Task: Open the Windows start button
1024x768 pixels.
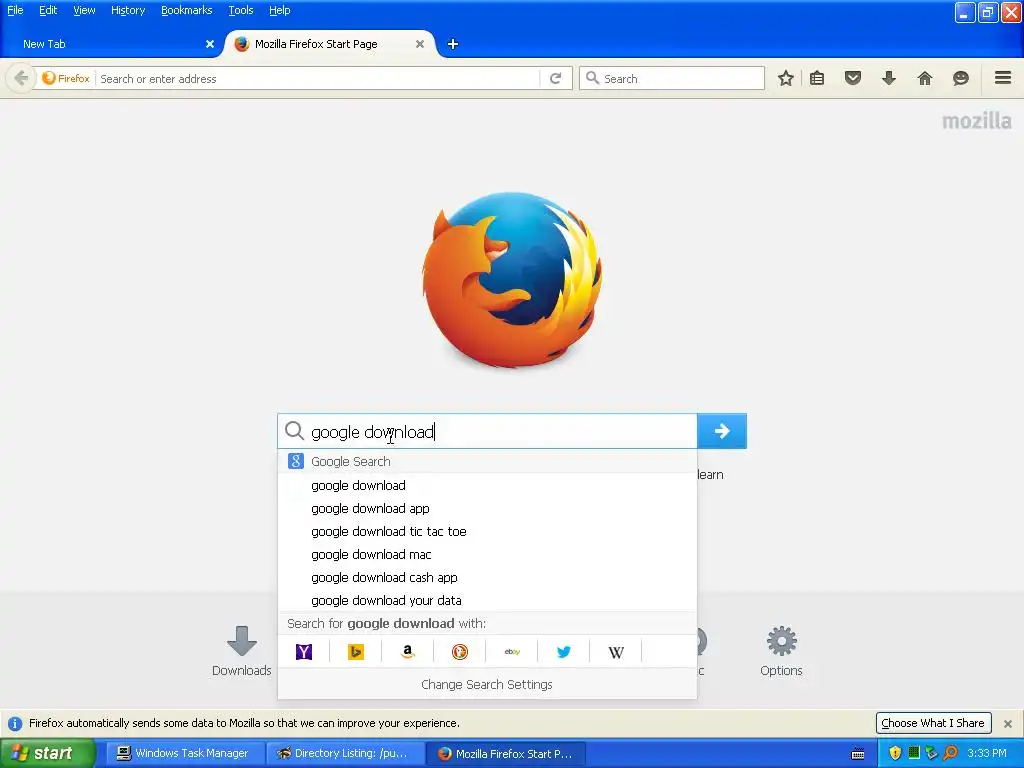Action: coord(48,754)
